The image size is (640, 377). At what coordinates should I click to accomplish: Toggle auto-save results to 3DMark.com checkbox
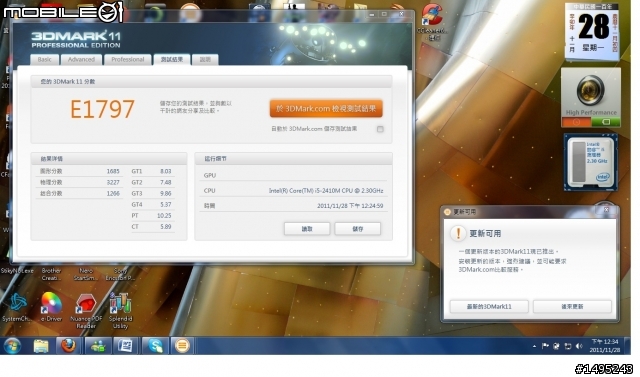[380, 129]
